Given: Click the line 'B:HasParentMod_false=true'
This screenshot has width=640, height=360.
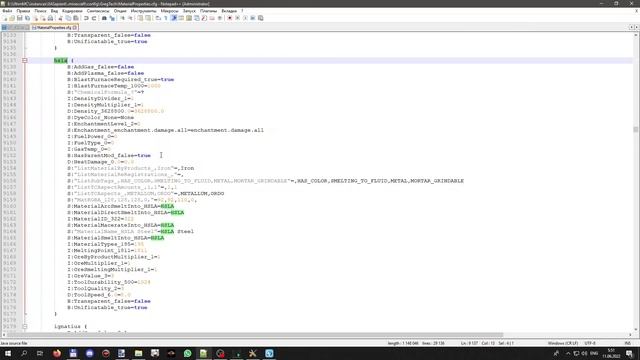Looking at the screenshot, I should (109, 156).
